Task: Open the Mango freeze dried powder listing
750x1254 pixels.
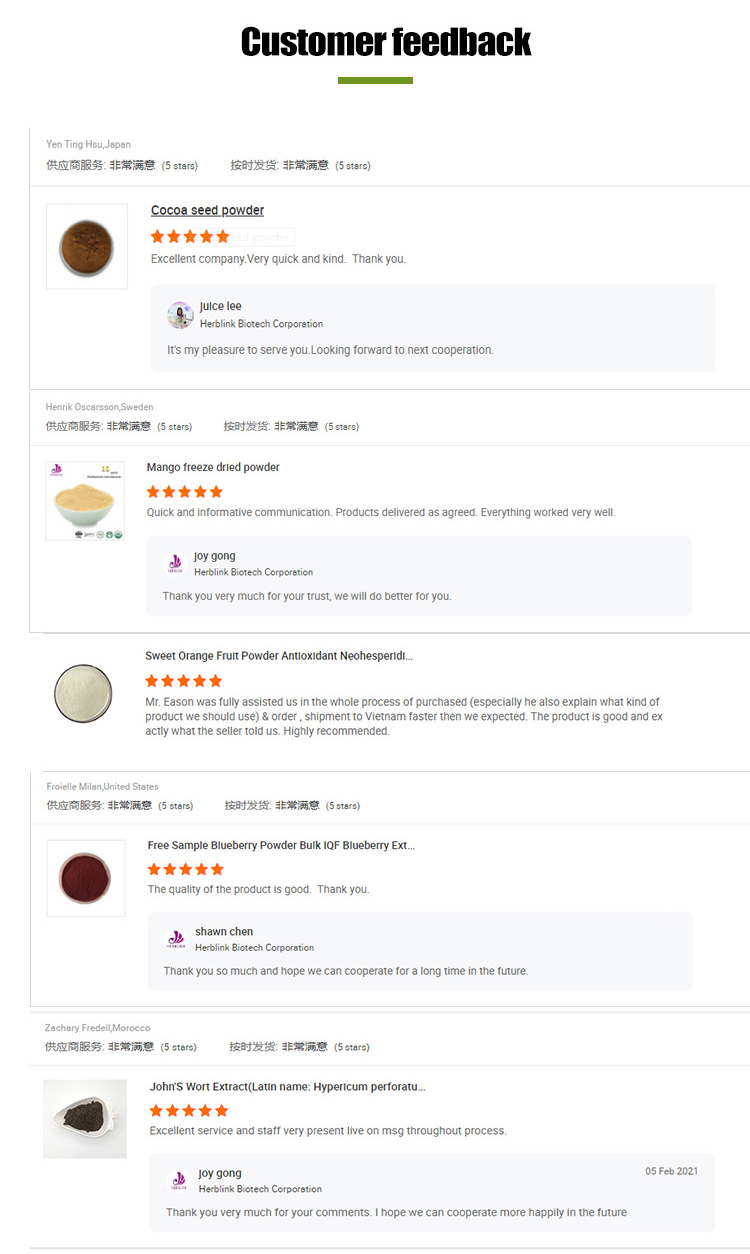Action: pos(213,466)
